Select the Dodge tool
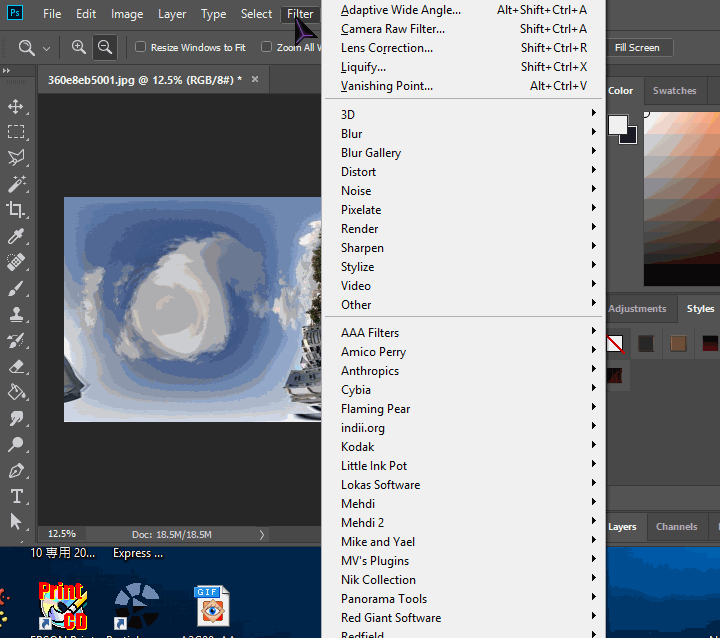720x638 pixels. tap(16, 445)
